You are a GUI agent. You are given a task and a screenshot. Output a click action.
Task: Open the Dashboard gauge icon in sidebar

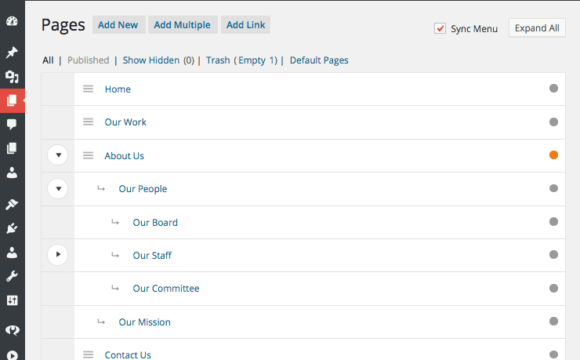point(12,21)
